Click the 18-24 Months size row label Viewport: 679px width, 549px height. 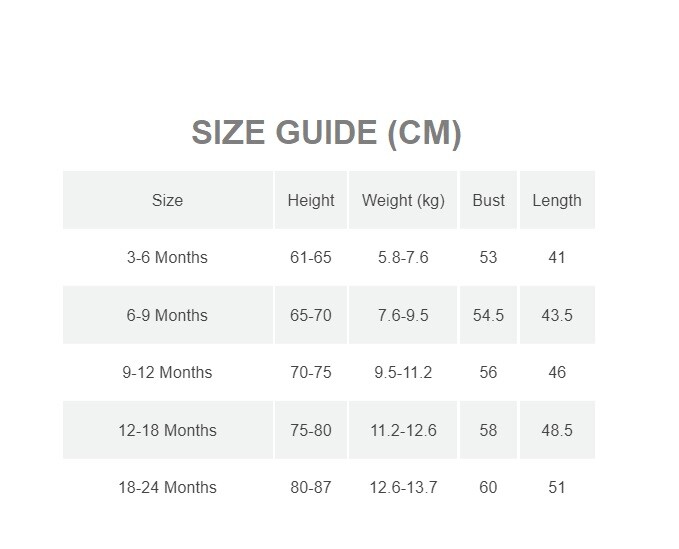(167, 487)
